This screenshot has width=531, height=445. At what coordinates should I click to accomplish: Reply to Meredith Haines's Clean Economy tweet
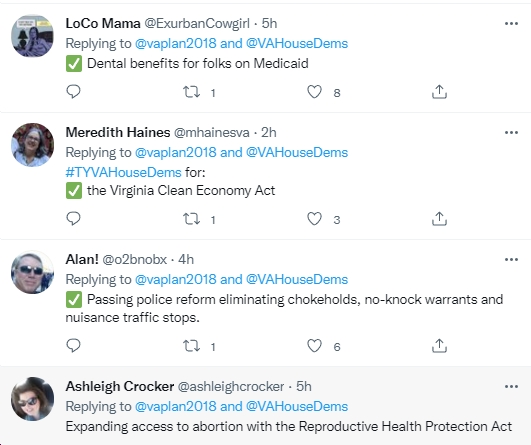click(73, 218)
